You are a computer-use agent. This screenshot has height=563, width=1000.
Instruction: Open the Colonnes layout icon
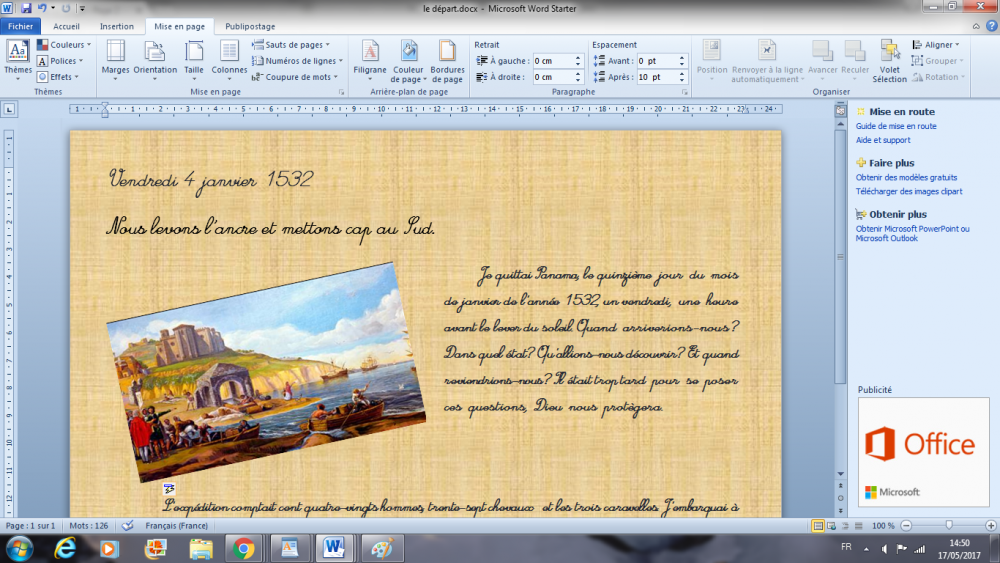pyautogui.click(x=229, y=57)
